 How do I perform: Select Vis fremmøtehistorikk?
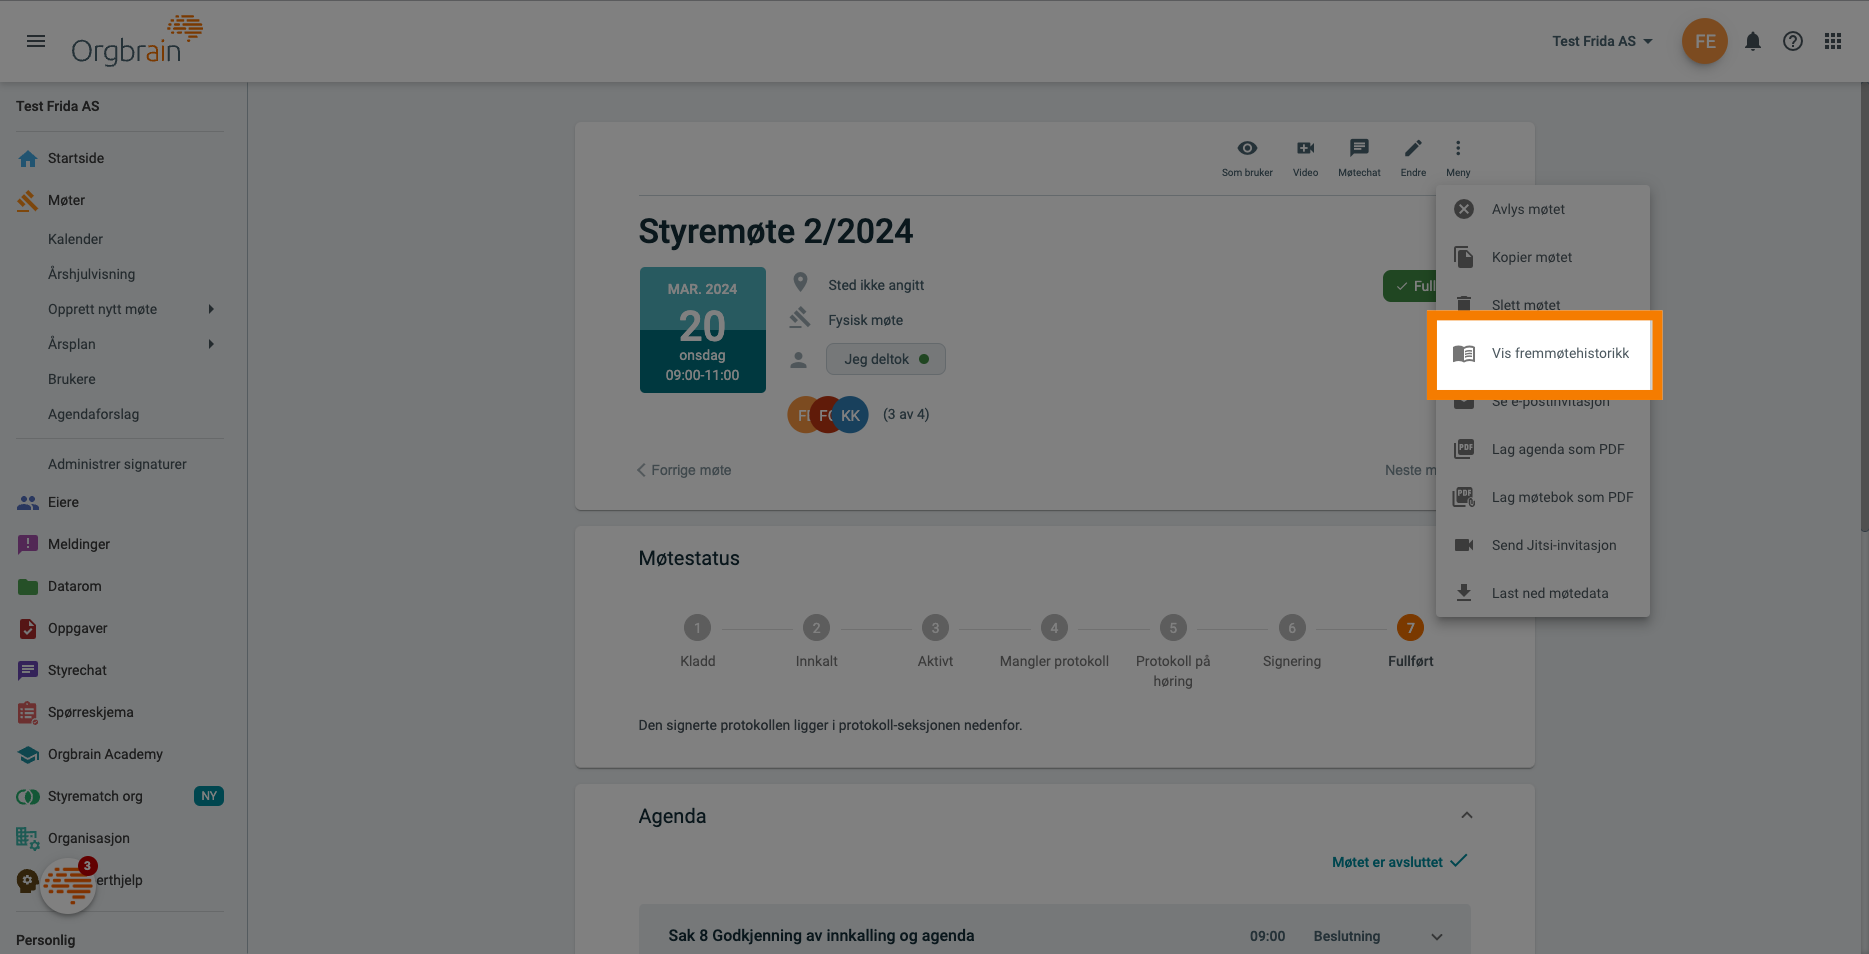pyautogui.click(x=1543, y=353)
